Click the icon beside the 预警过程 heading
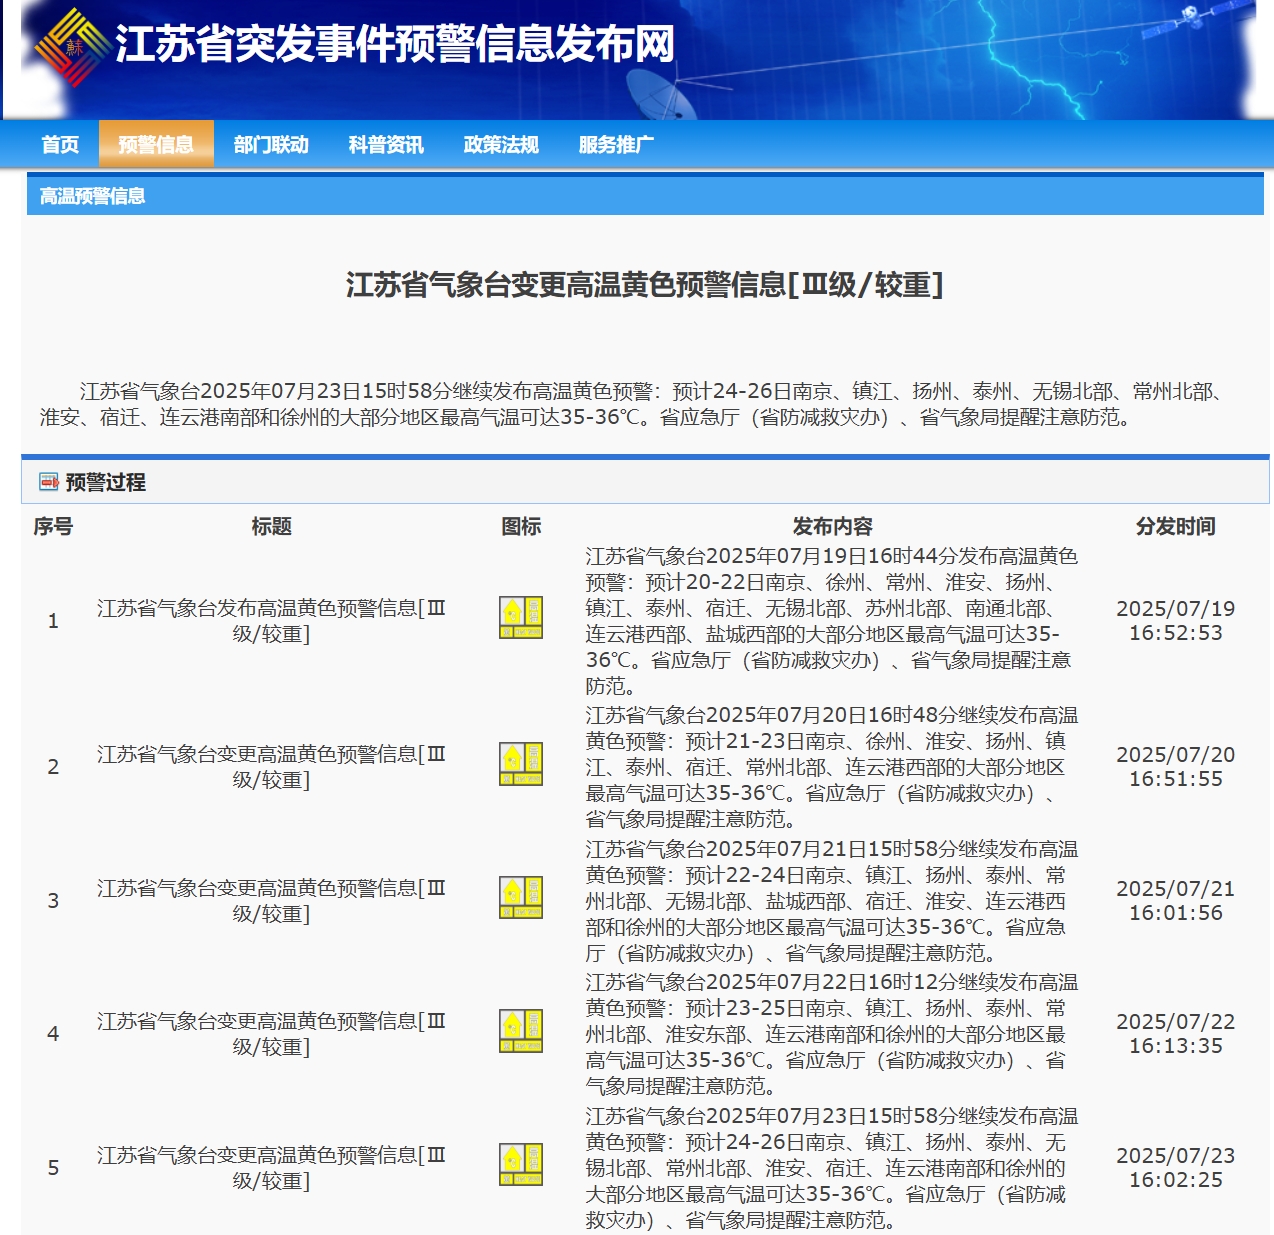The width and height of the screenshot is (1274, 1235). point(49,482)
